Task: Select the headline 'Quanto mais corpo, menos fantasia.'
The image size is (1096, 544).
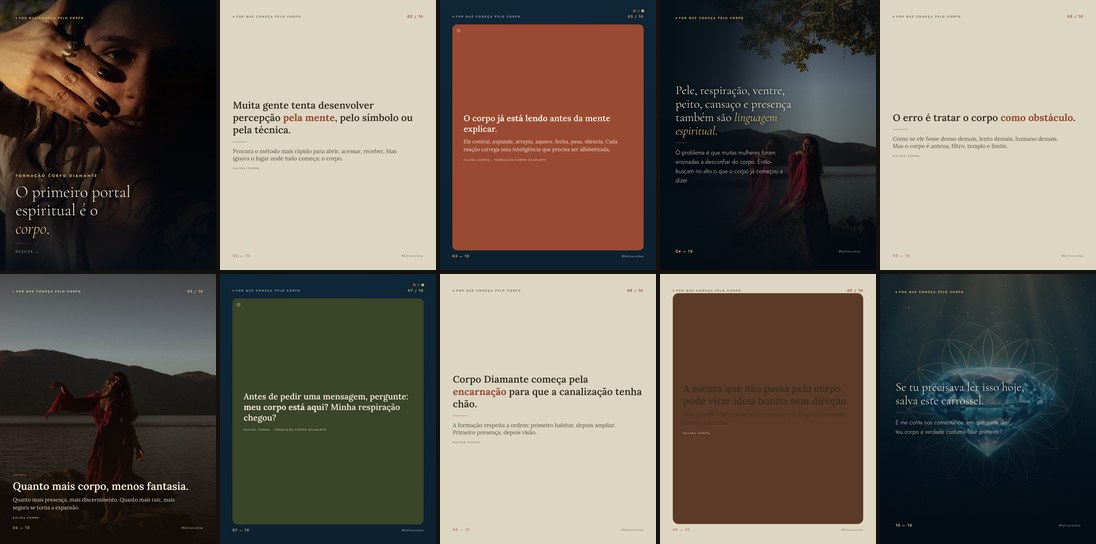Action: coord(101,487)
